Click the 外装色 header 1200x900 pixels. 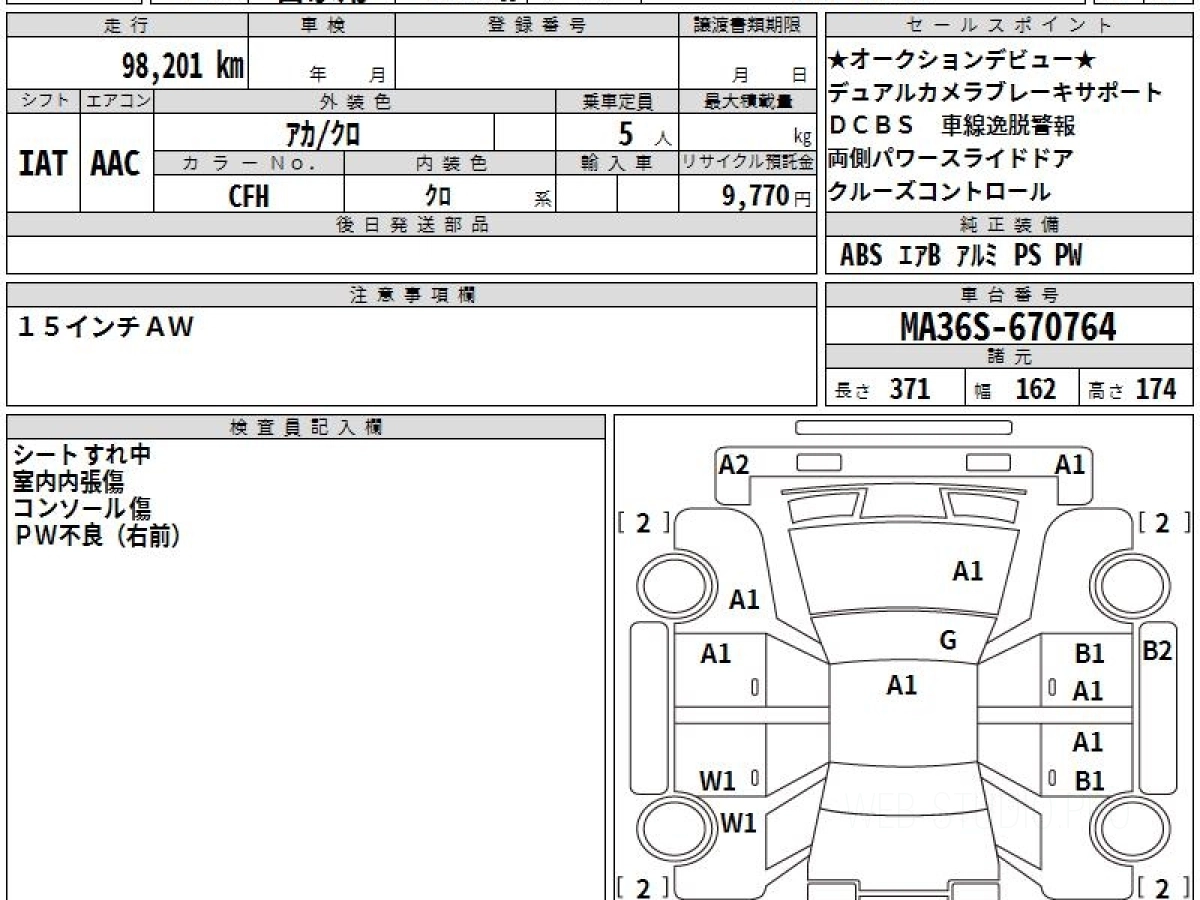355,101
